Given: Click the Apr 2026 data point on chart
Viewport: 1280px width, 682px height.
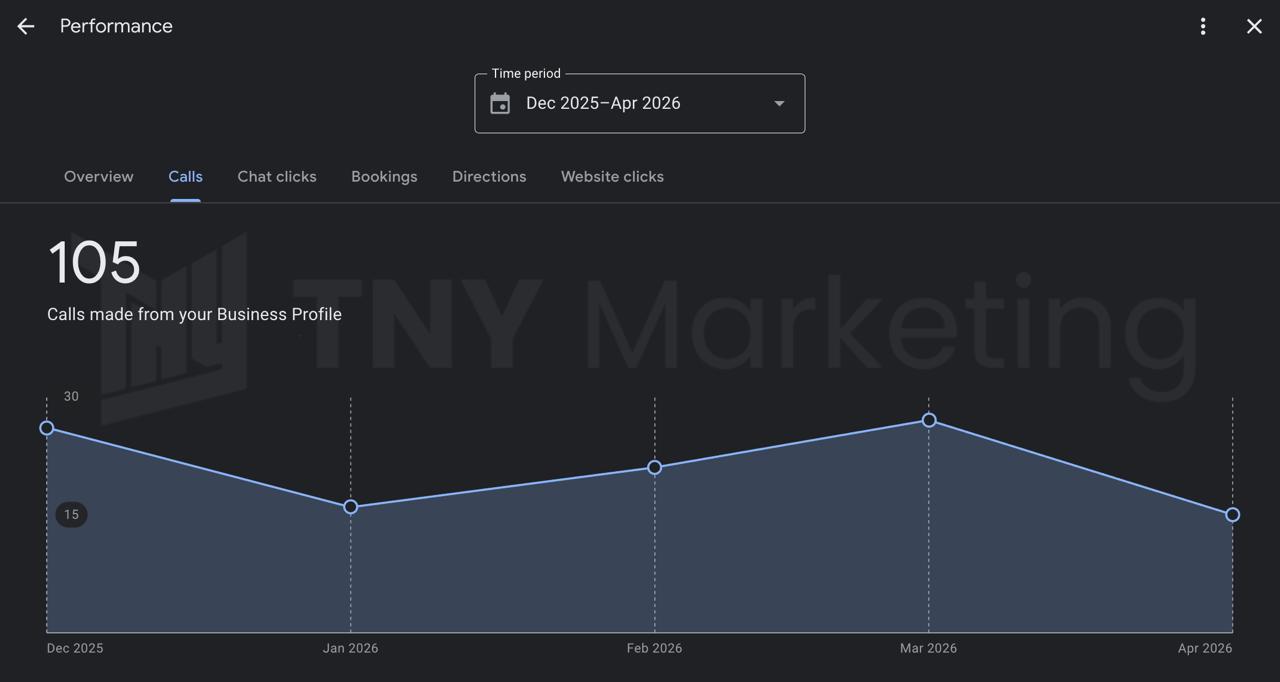Looking at the screenshot, I should pos(1233,515).
